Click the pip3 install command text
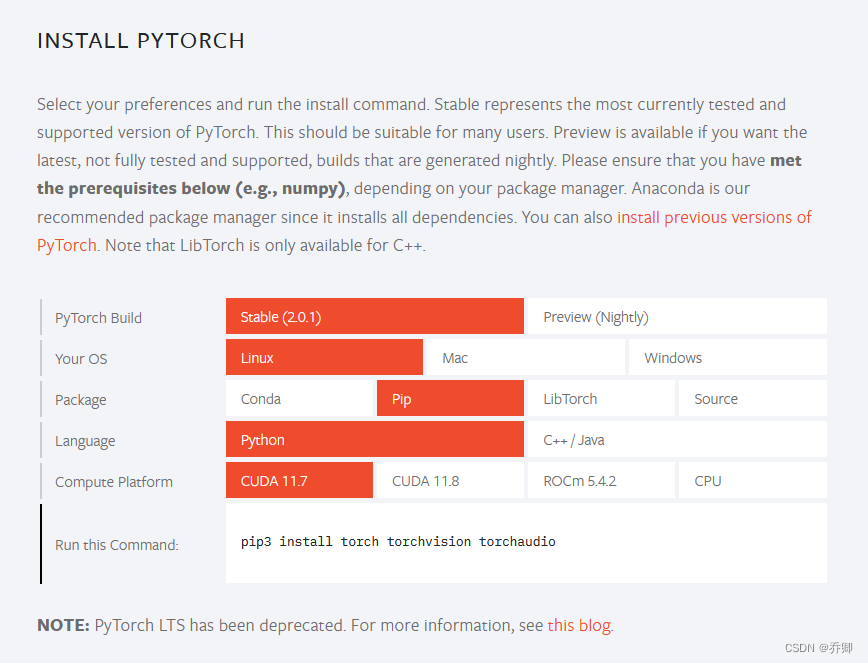 (x=398, y=541)
